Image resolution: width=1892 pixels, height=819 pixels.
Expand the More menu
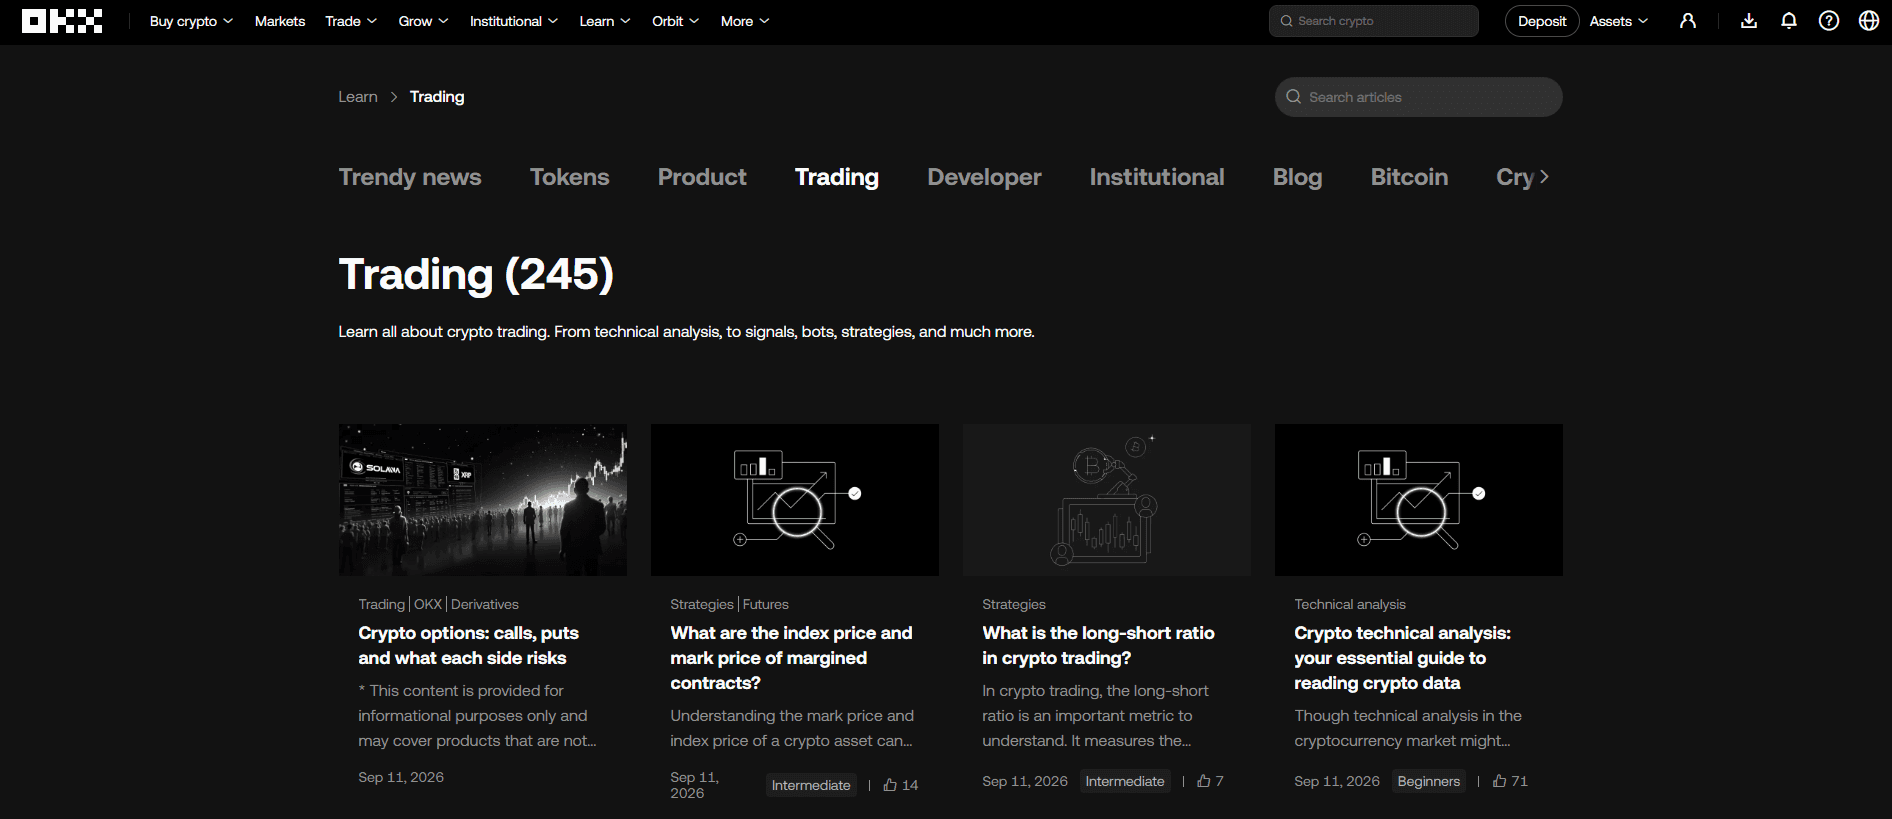pyautogui.click(x=745, y=21)
